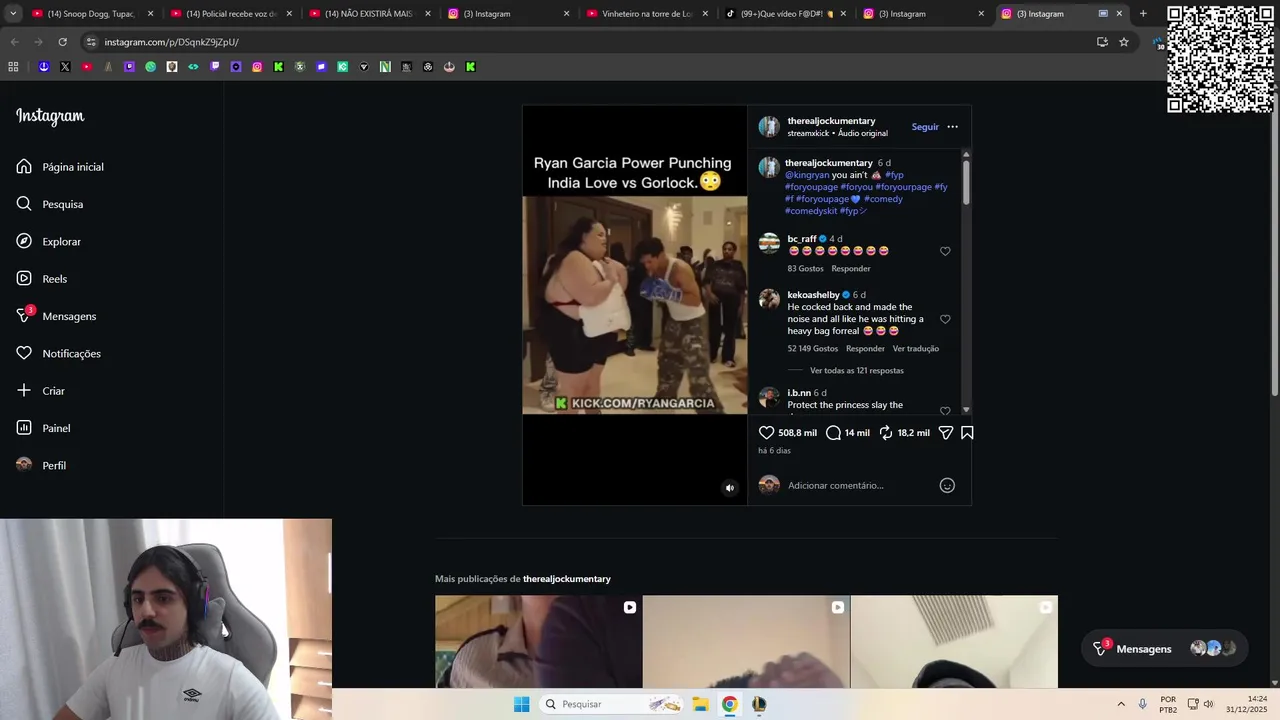Show hidden tray icons chevron

[1121, 704]
